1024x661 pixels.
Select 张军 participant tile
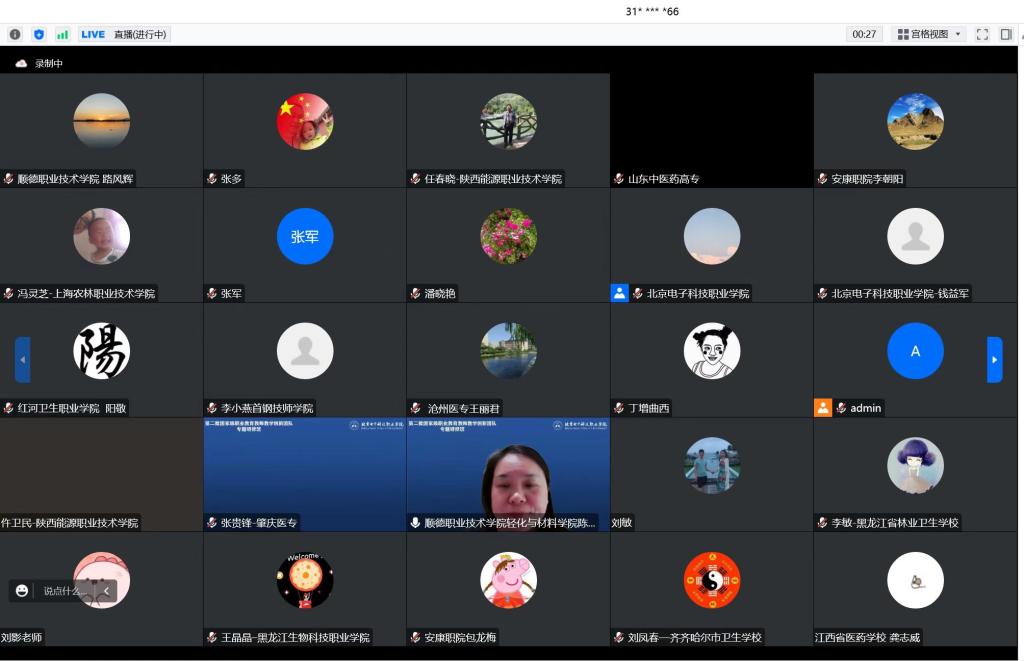point(305,237)
